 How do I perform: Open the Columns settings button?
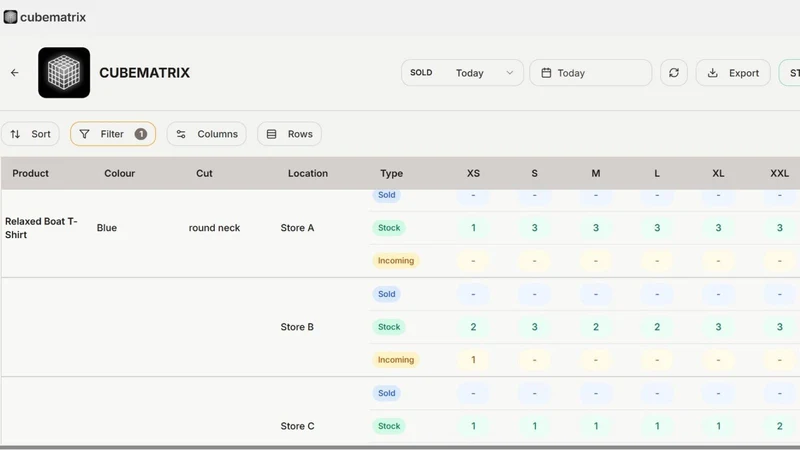pos(207,134)
